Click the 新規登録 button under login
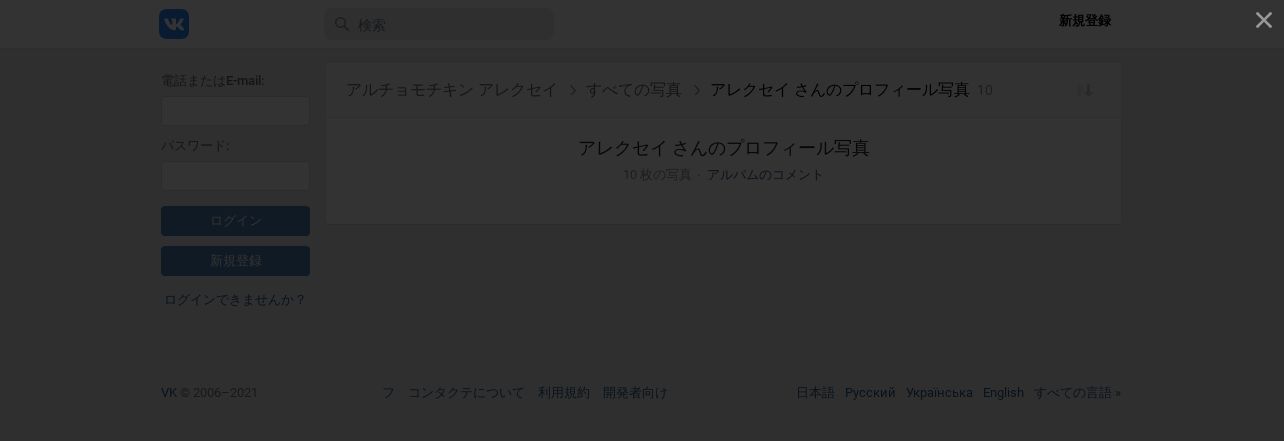The height and width of the screenshot is (441, 1284). pos(236,261)
